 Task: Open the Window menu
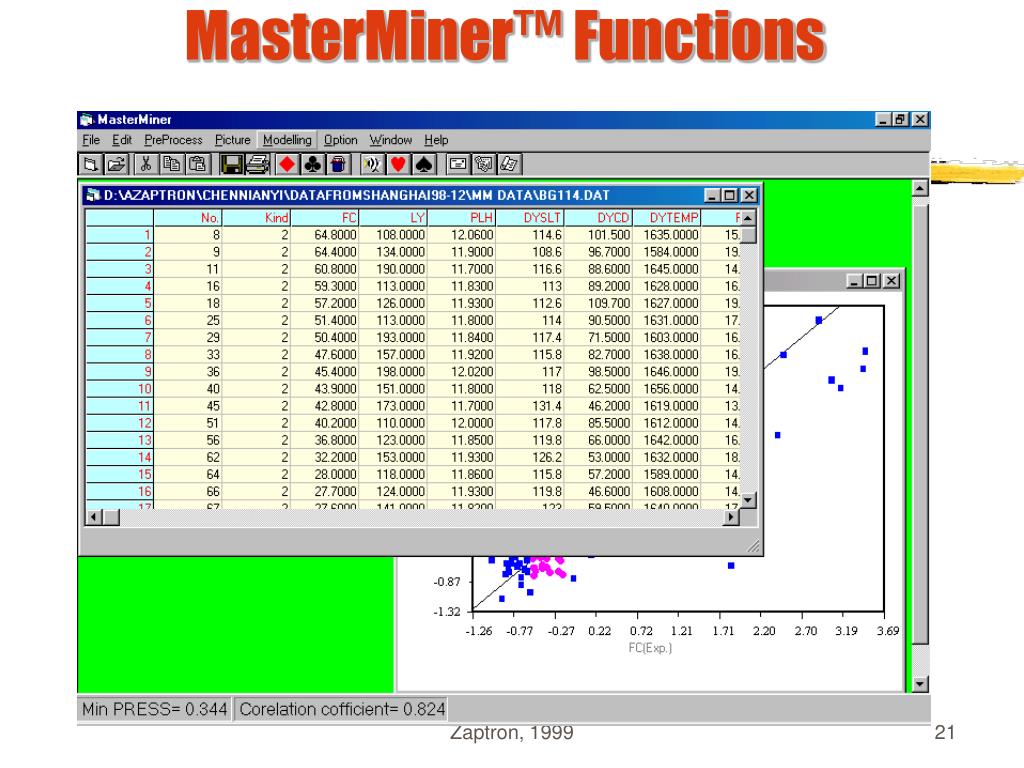[x=391, y=140]
